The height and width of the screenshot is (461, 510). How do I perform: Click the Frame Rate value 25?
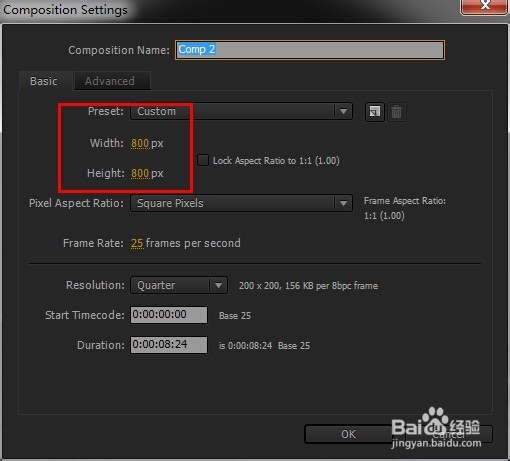click(137, 243)
